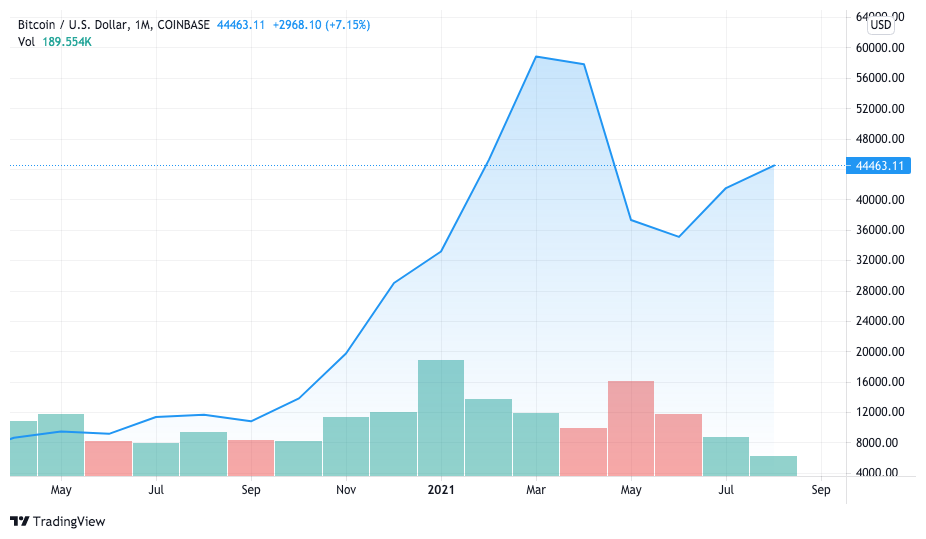Viewport: 926px width, 539px height.
Task: Select the shortest green volume bar at right
Action: 774,466
